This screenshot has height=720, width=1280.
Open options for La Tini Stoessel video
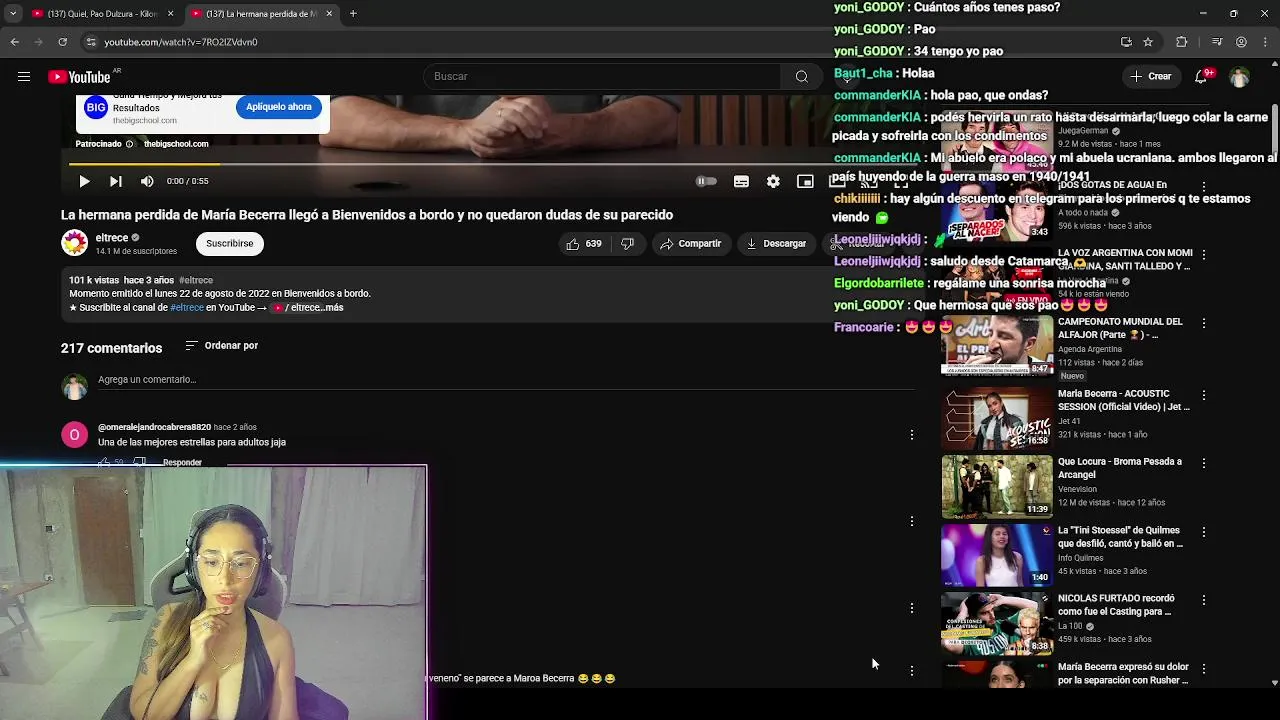click(x=1204, y=533)
